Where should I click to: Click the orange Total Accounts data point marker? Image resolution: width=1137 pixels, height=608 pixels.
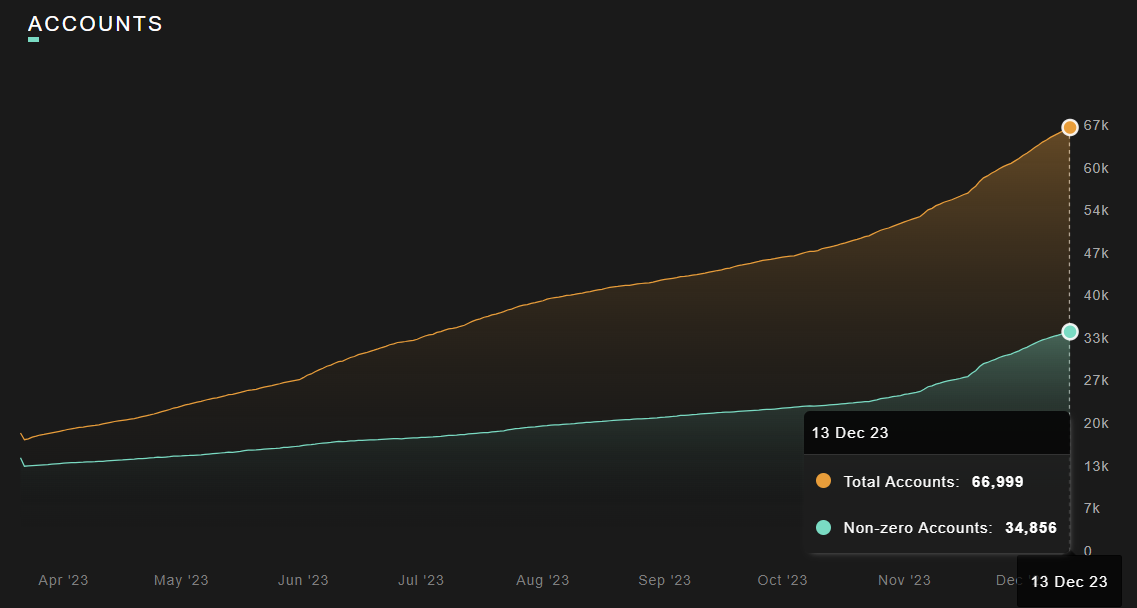[x=1070, y=128]
